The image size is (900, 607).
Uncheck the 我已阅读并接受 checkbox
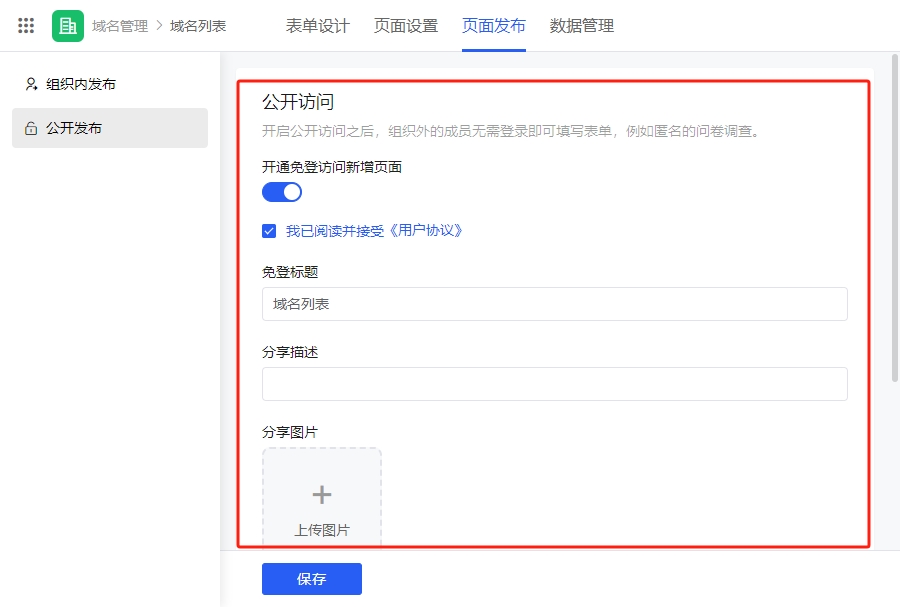pos(269,231)
